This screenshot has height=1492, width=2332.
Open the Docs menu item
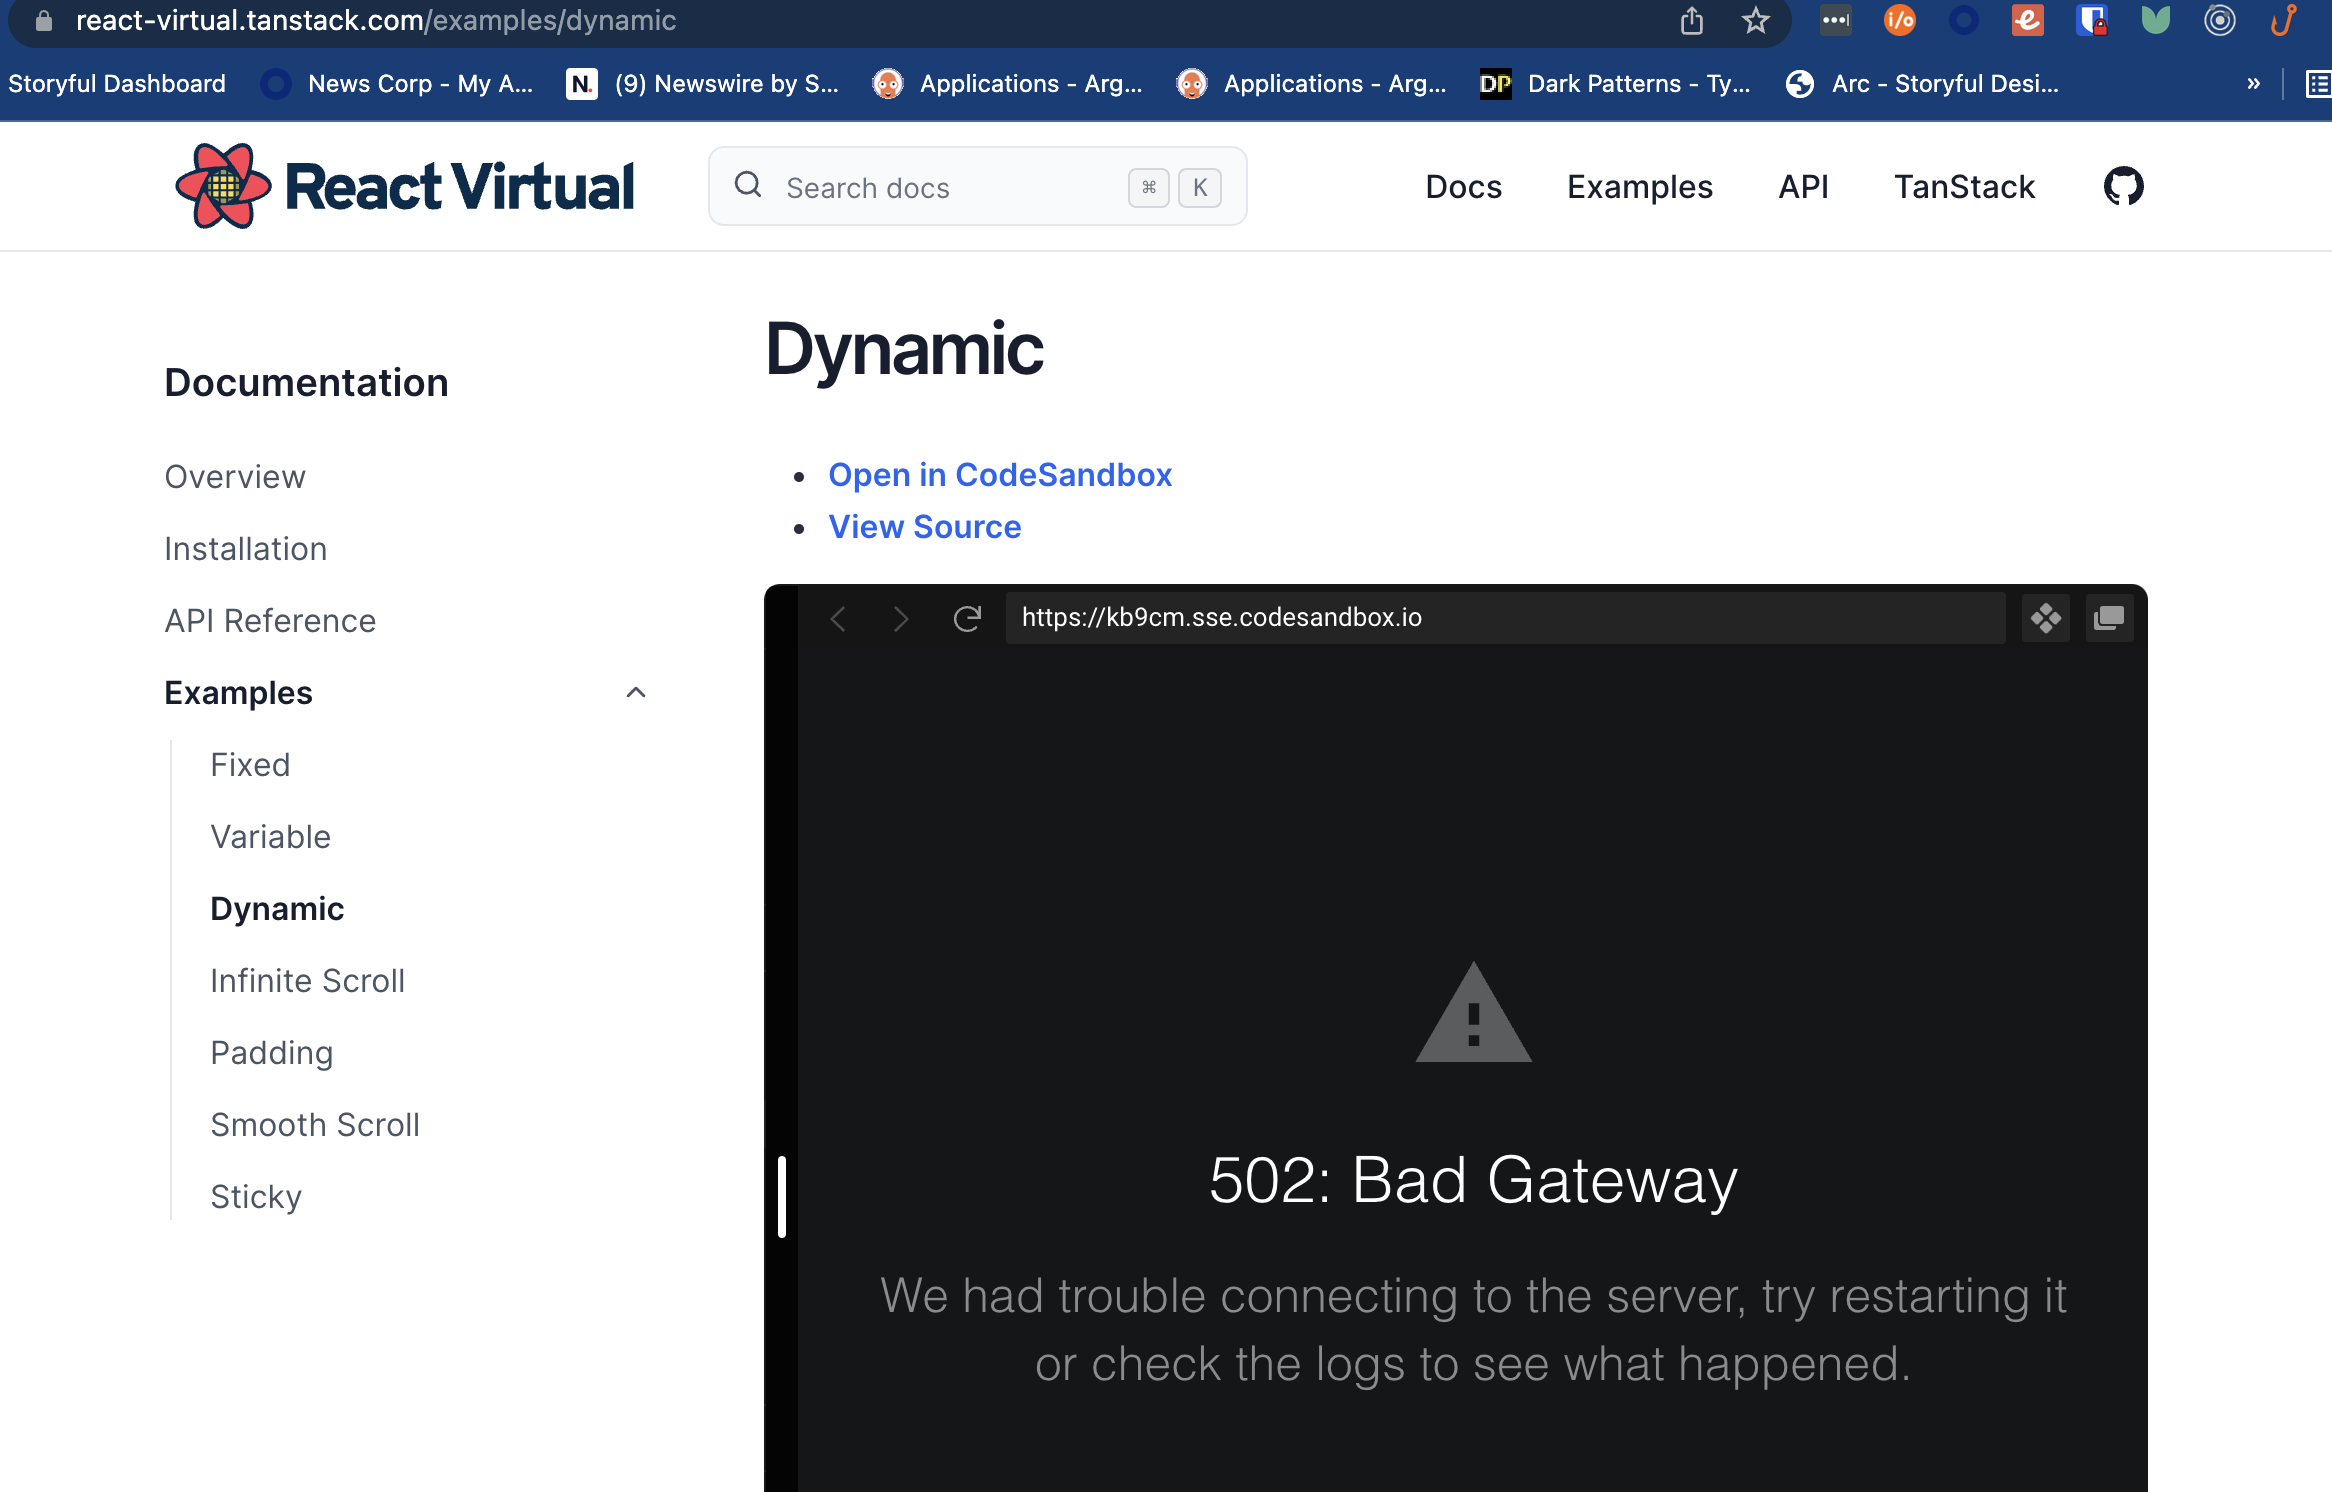(1463, 186)
